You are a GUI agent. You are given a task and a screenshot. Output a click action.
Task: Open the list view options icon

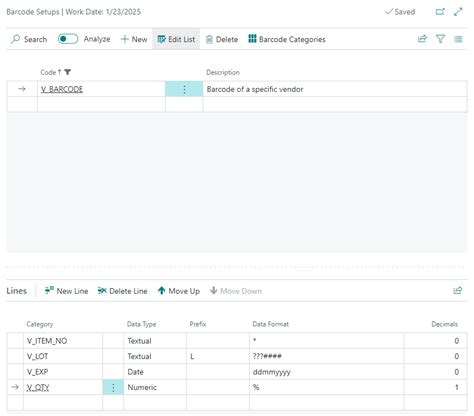(x=458, y=39)
